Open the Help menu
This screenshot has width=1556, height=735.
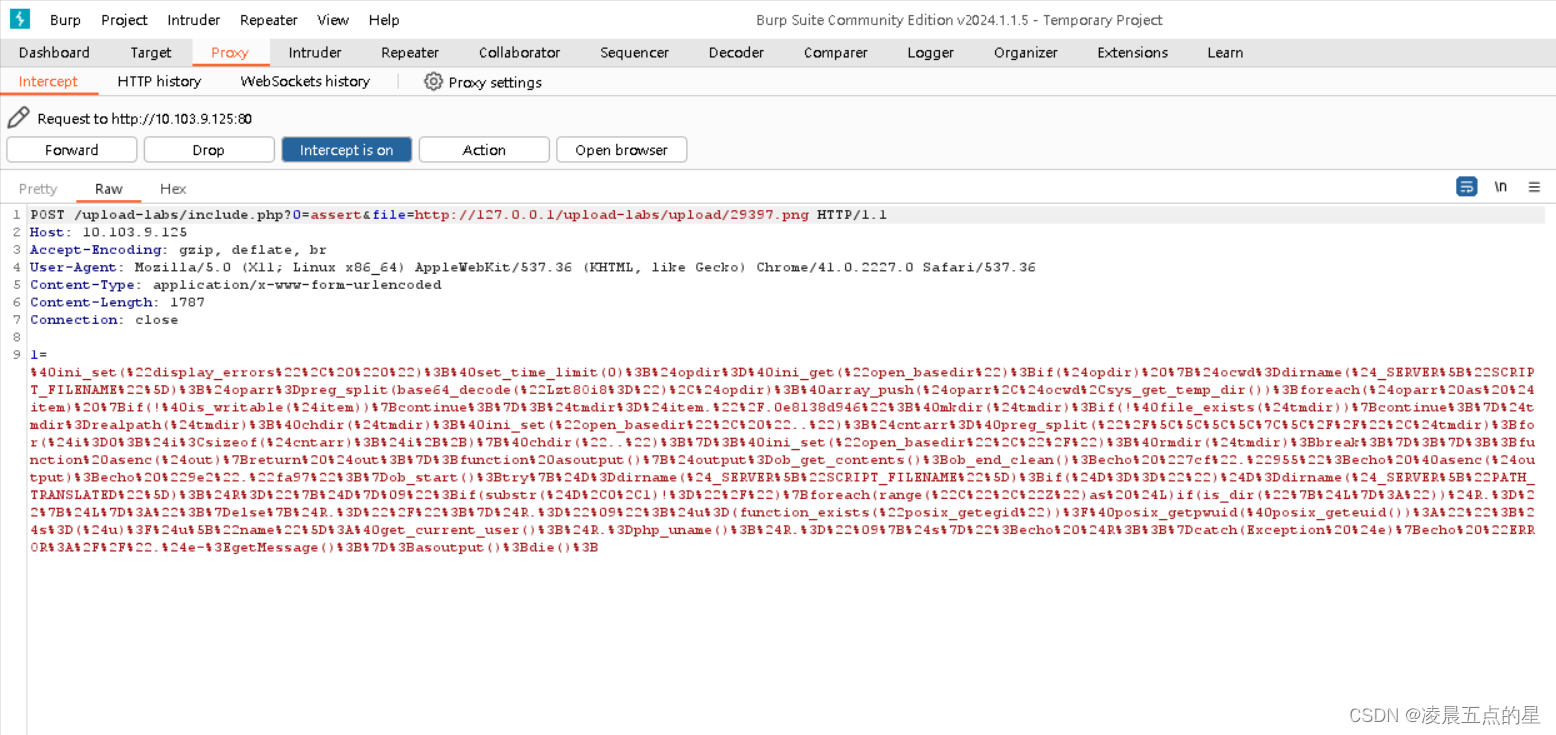pyautogui.click(x=384, y=20)
